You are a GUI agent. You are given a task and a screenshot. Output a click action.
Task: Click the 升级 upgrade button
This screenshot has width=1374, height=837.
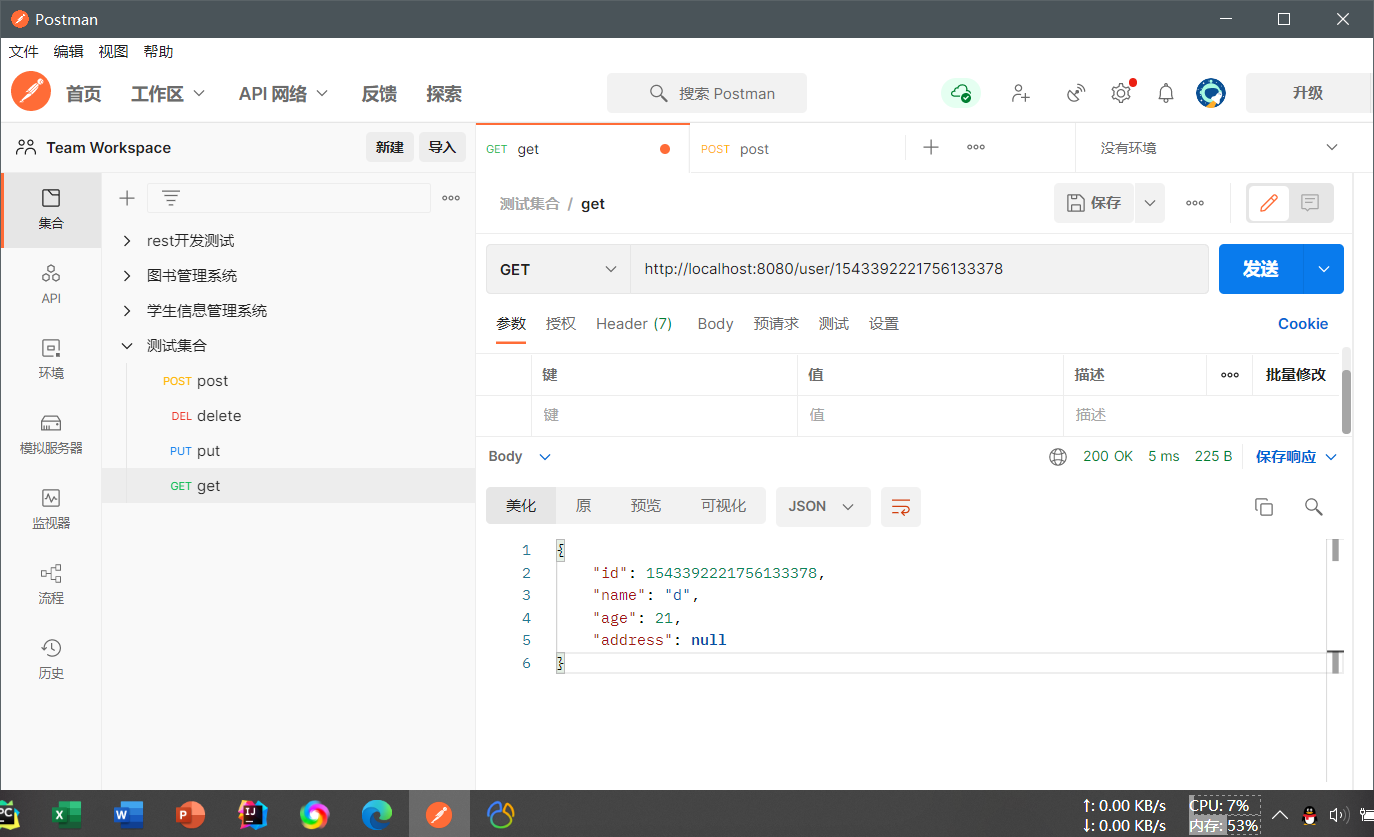click(x=1308, y=93)
